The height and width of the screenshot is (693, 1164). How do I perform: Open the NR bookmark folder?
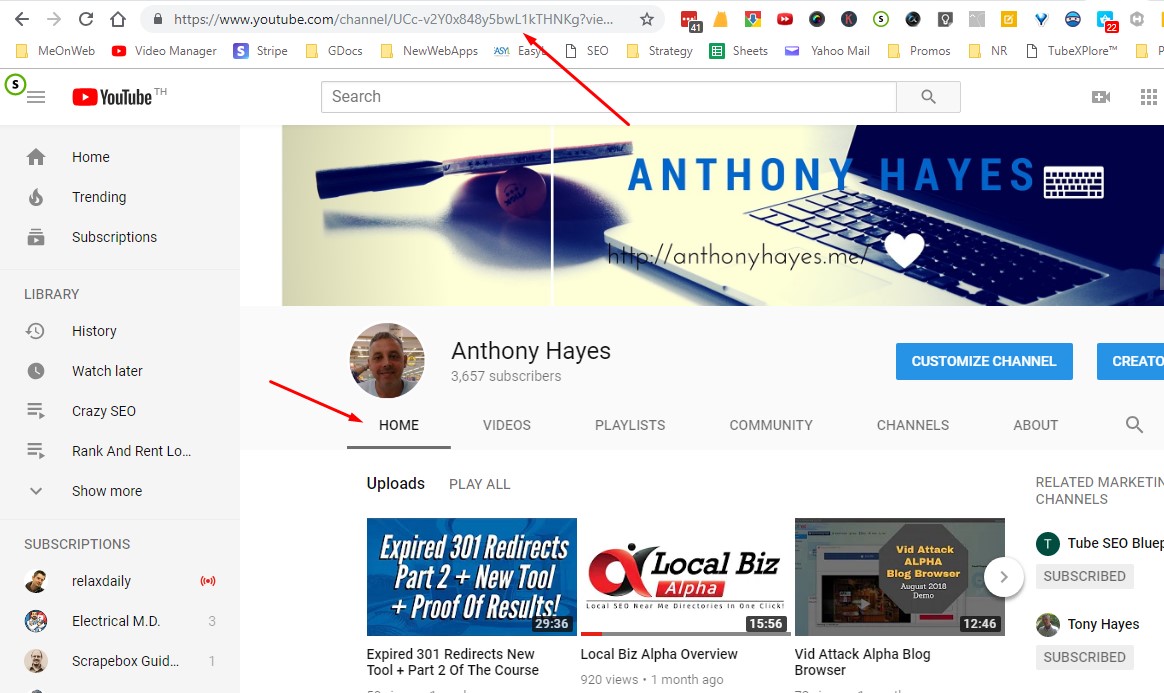pyautogui.click(x=988, y=50)
